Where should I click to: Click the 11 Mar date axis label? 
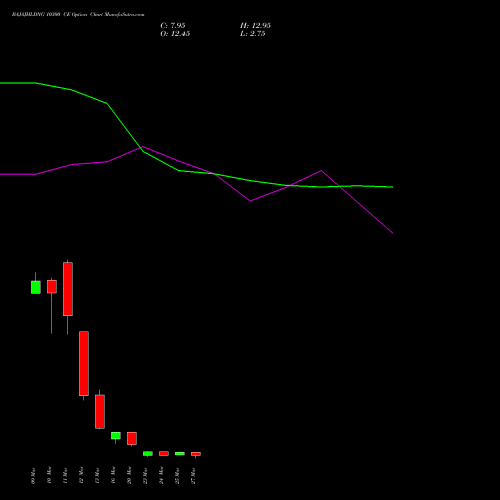pyautogui.click(x=65, y=475)
